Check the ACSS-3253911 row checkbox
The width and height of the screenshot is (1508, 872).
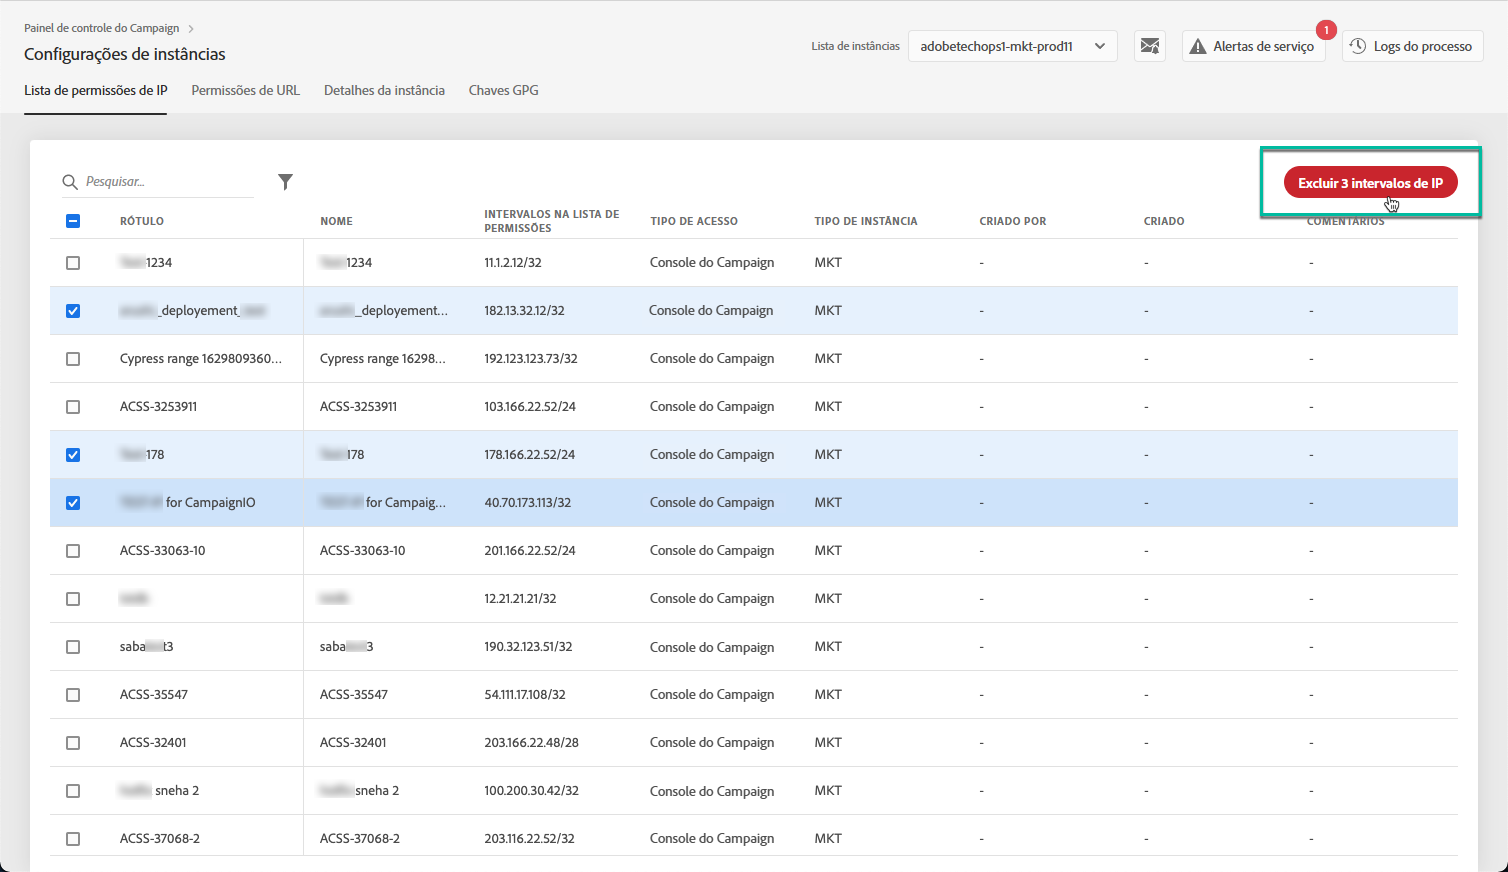73,407
